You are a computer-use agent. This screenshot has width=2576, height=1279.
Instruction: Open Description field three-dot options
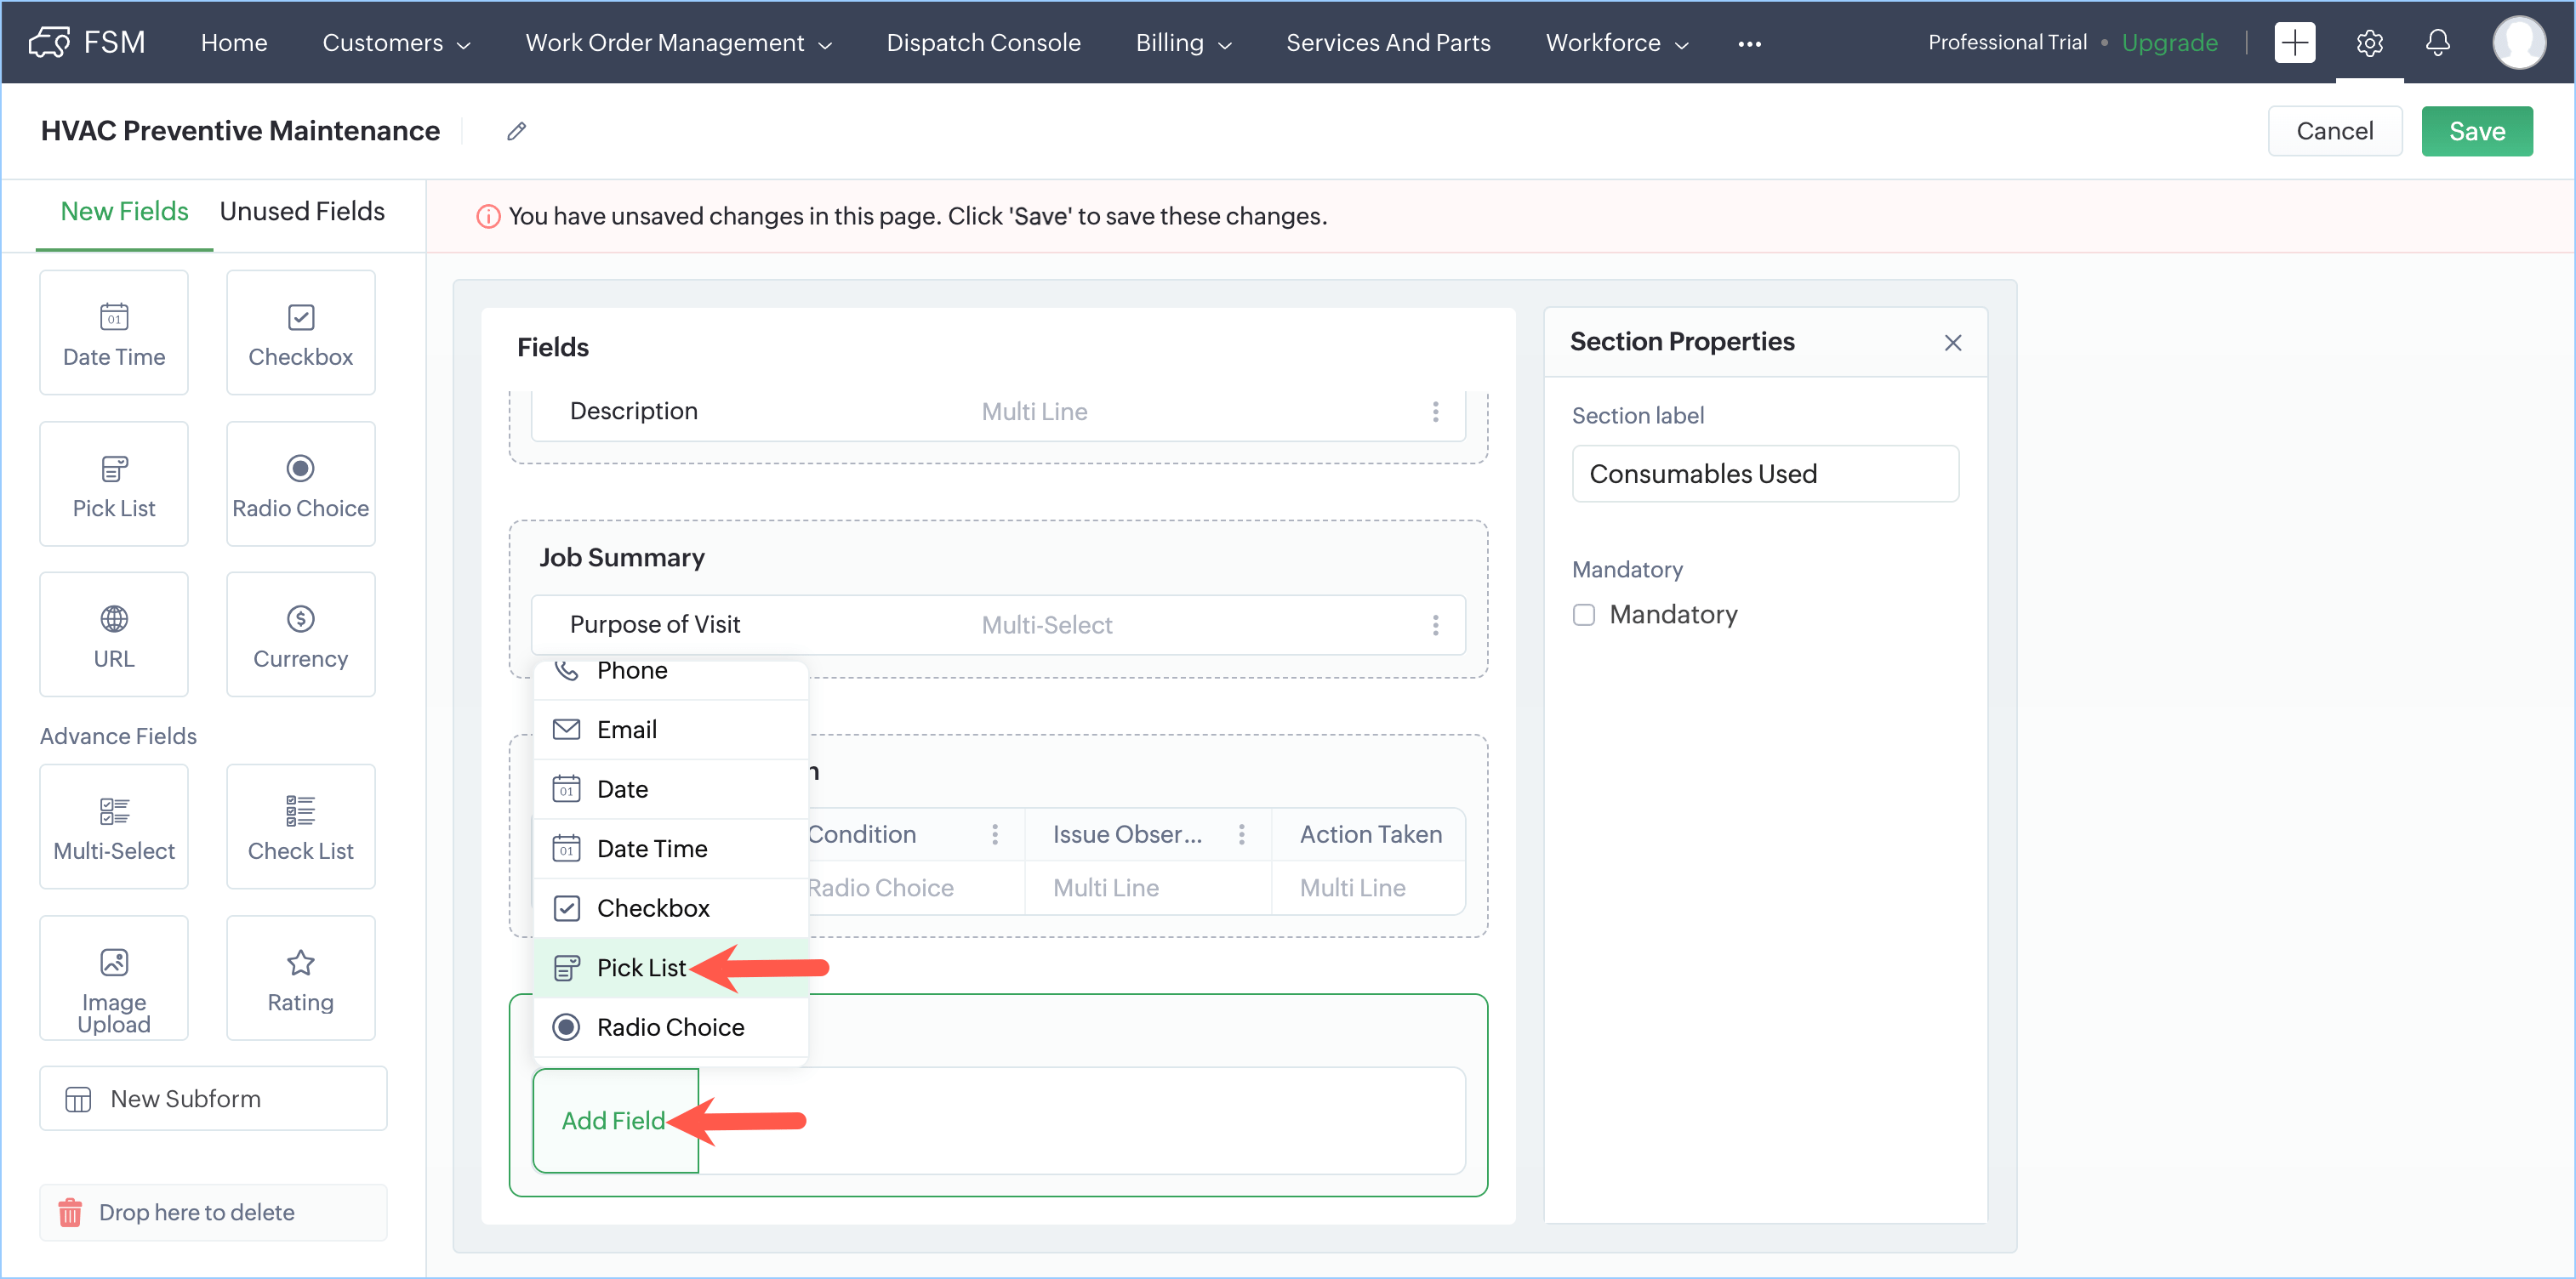1435,411
